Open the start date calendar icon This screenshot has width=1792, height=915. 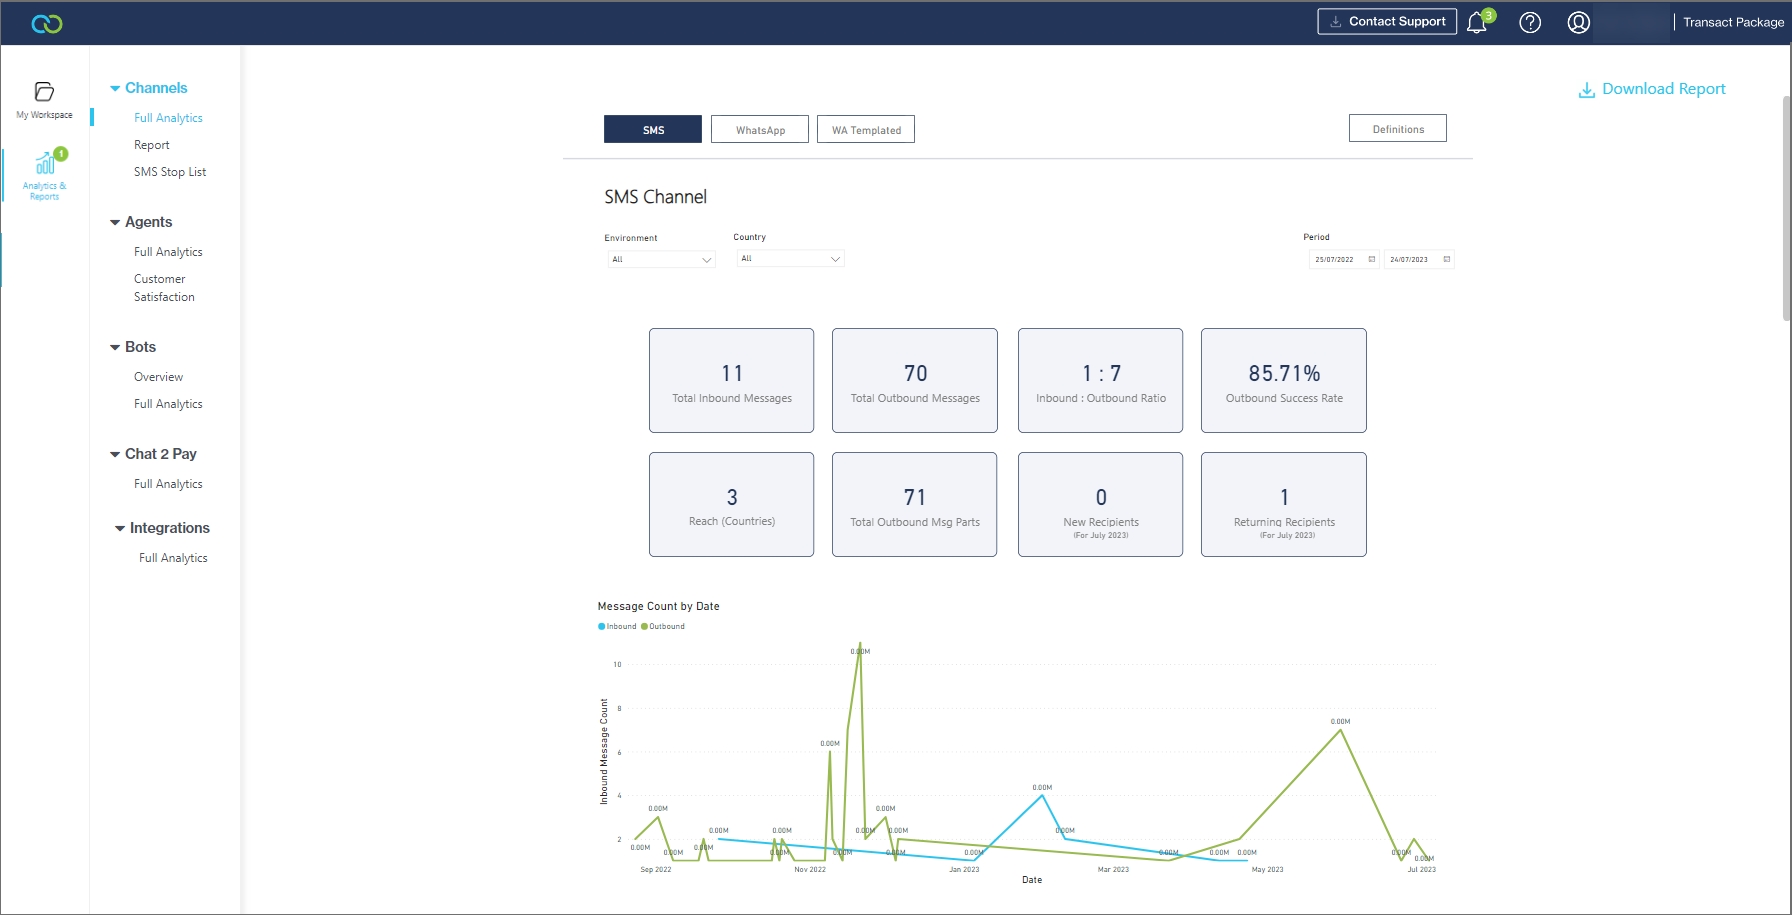pos(1372,259)
